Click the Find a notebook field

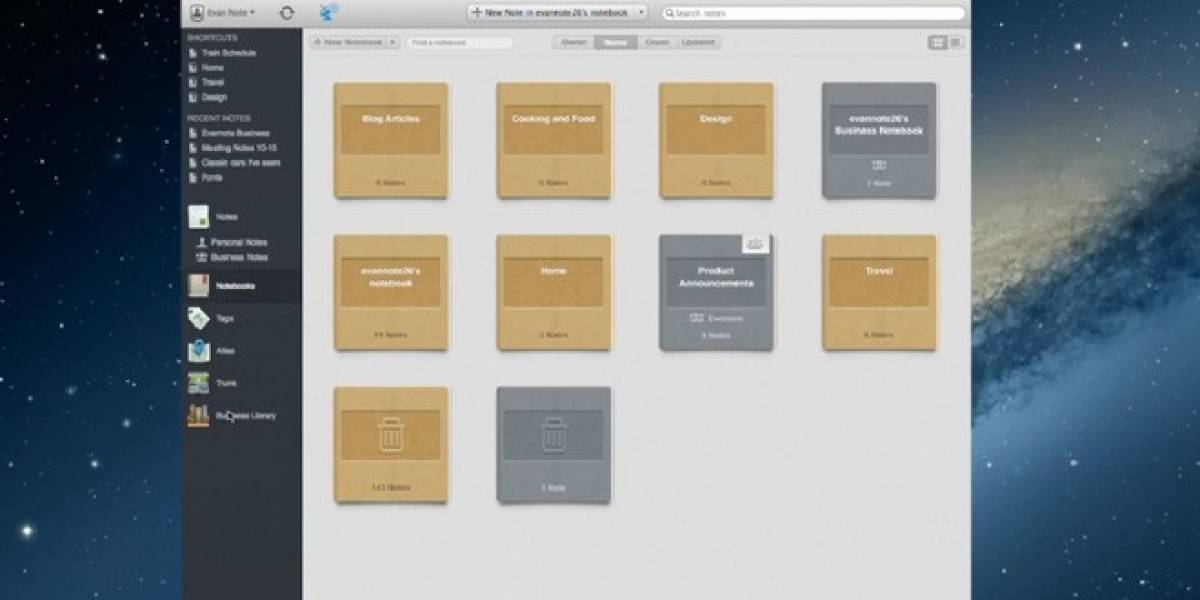(x=459, y=43)
